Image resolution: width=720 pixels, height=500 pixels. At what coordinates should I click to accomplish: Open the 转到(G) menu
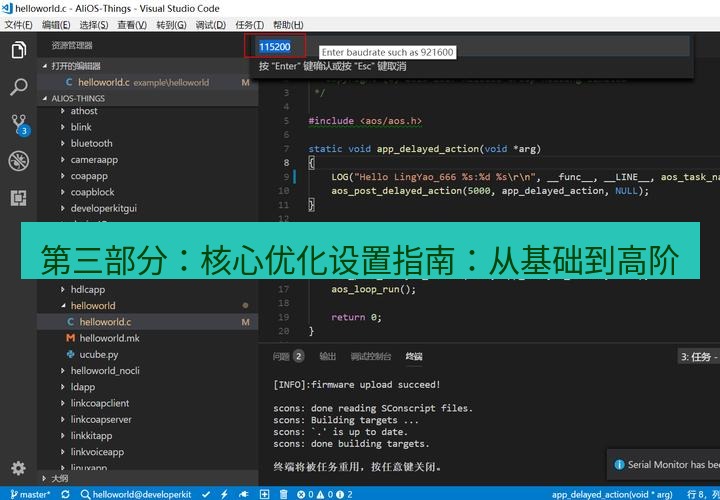coord(171,25)
